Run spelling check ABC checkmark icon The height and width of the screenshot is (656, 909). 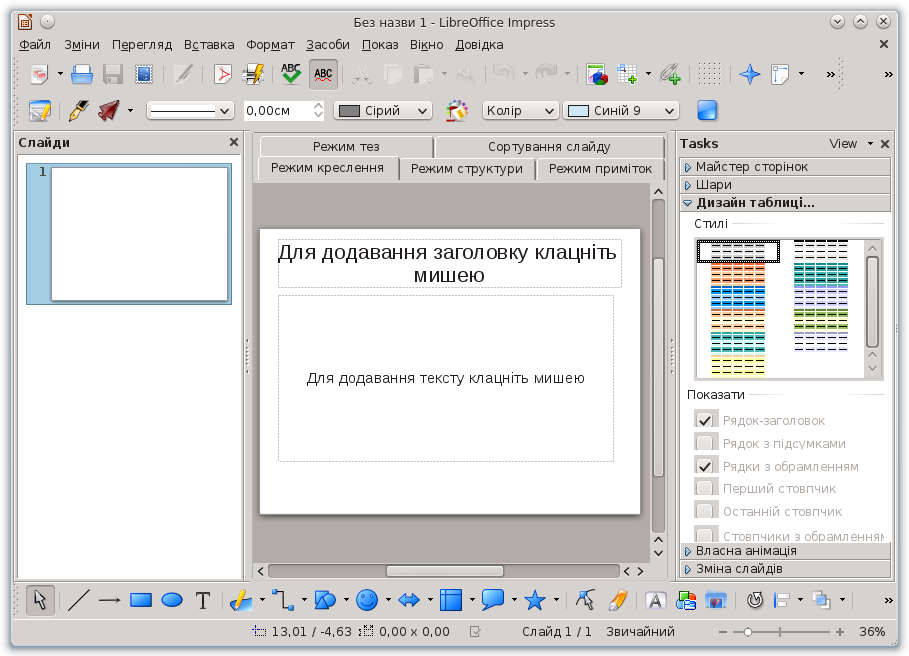click(x=291, y=74)
